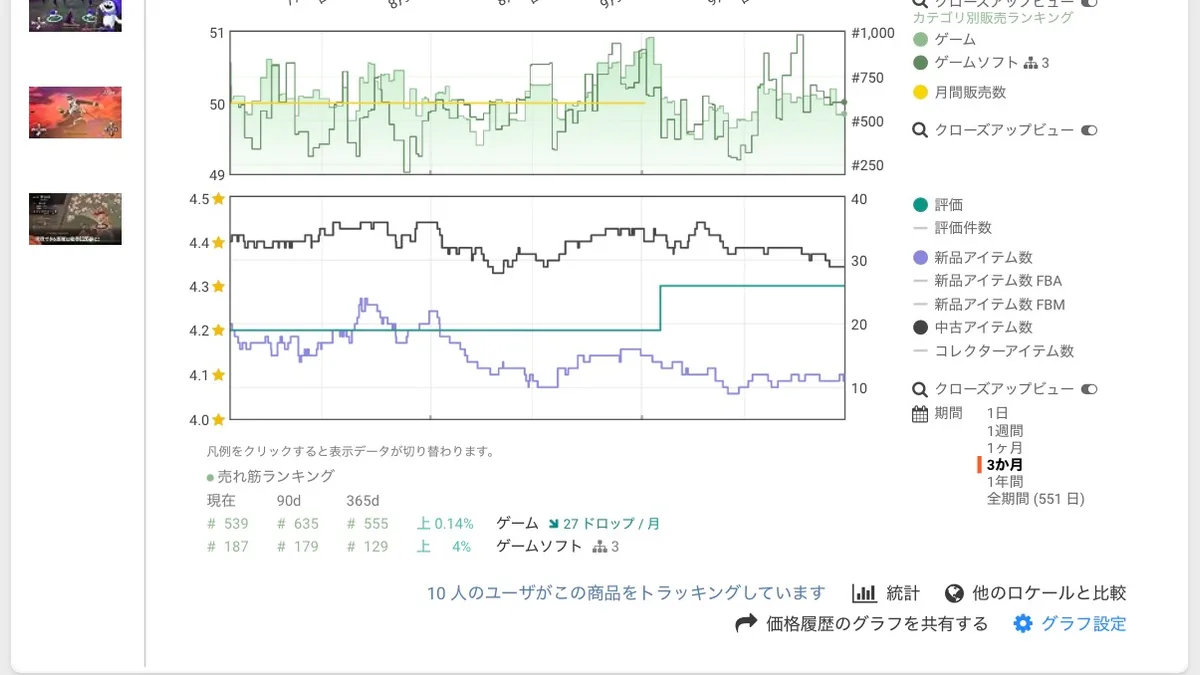Image resolution: width=1200 pixels, height=675 pixels.
Task: Open the 統計 statistics link
Action: point(903,593)
